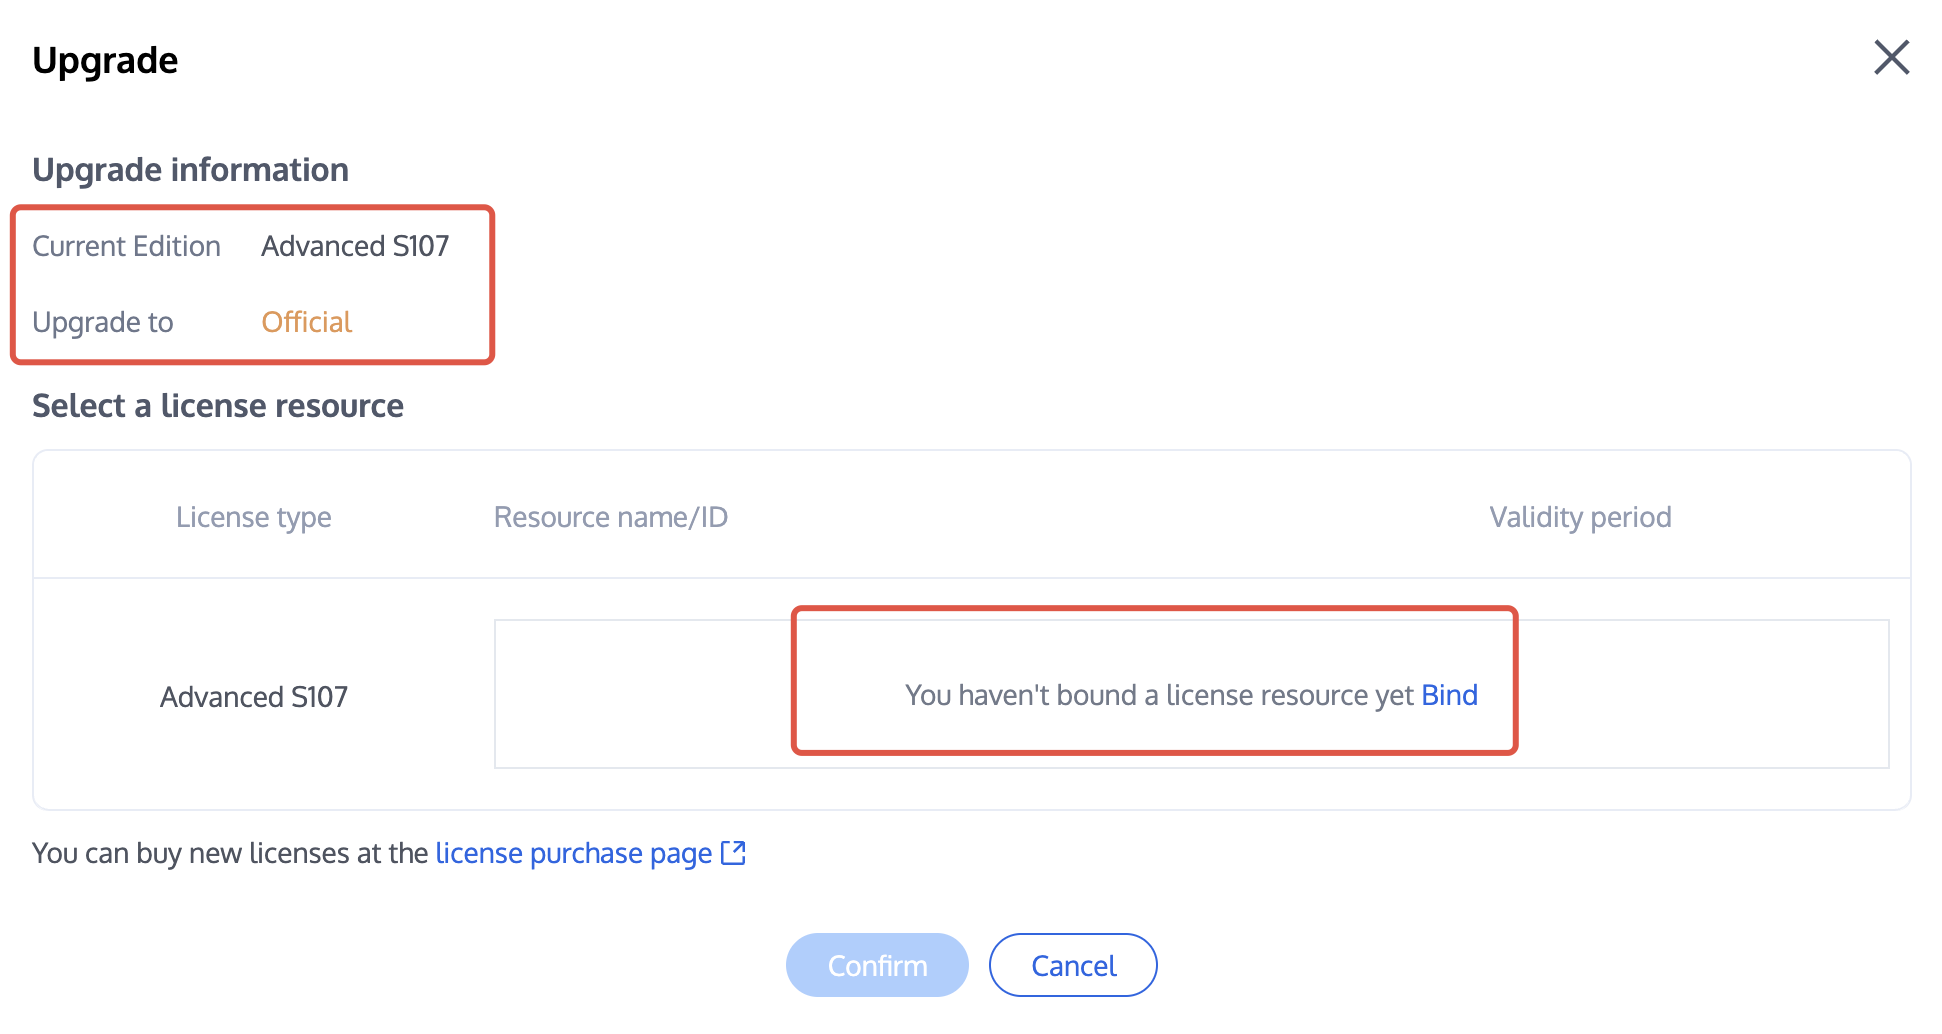Click the Upgrade dialog title
Viewport: 1942px width, 1034px height.
click(105, 61)
